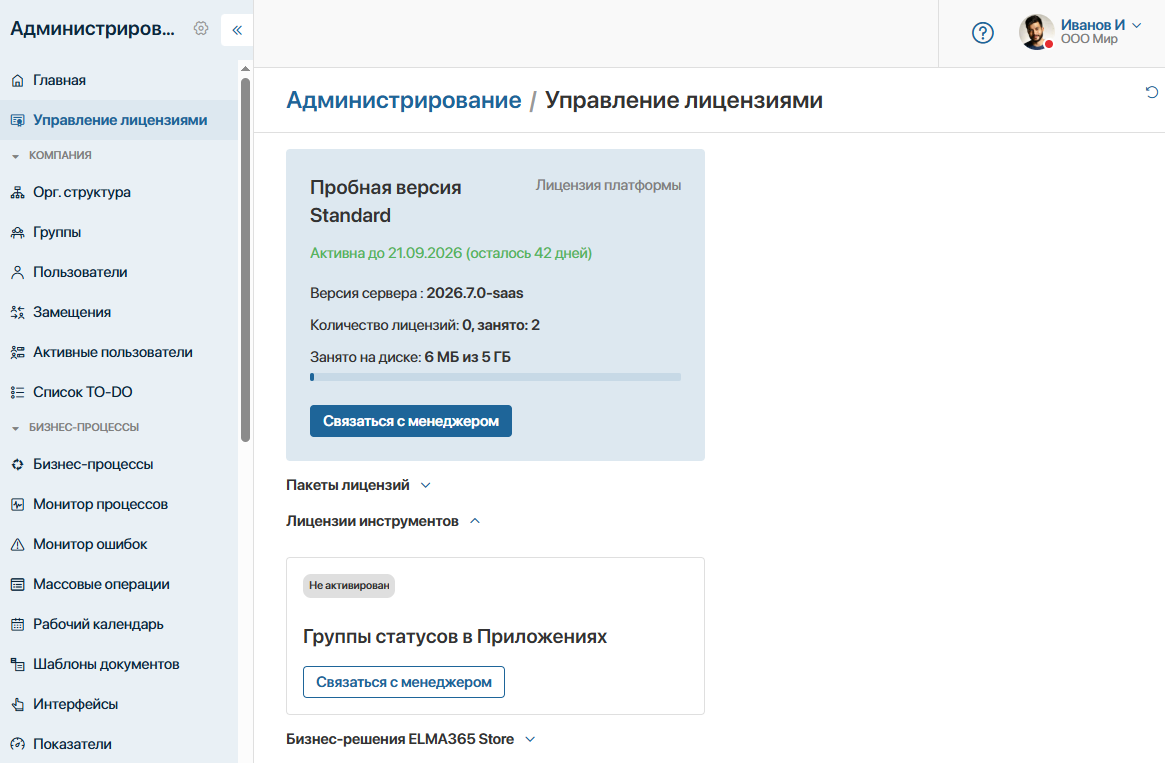Open the help question mark icon
Viewport: 1165px width, 763px height.
coord(982,33)
